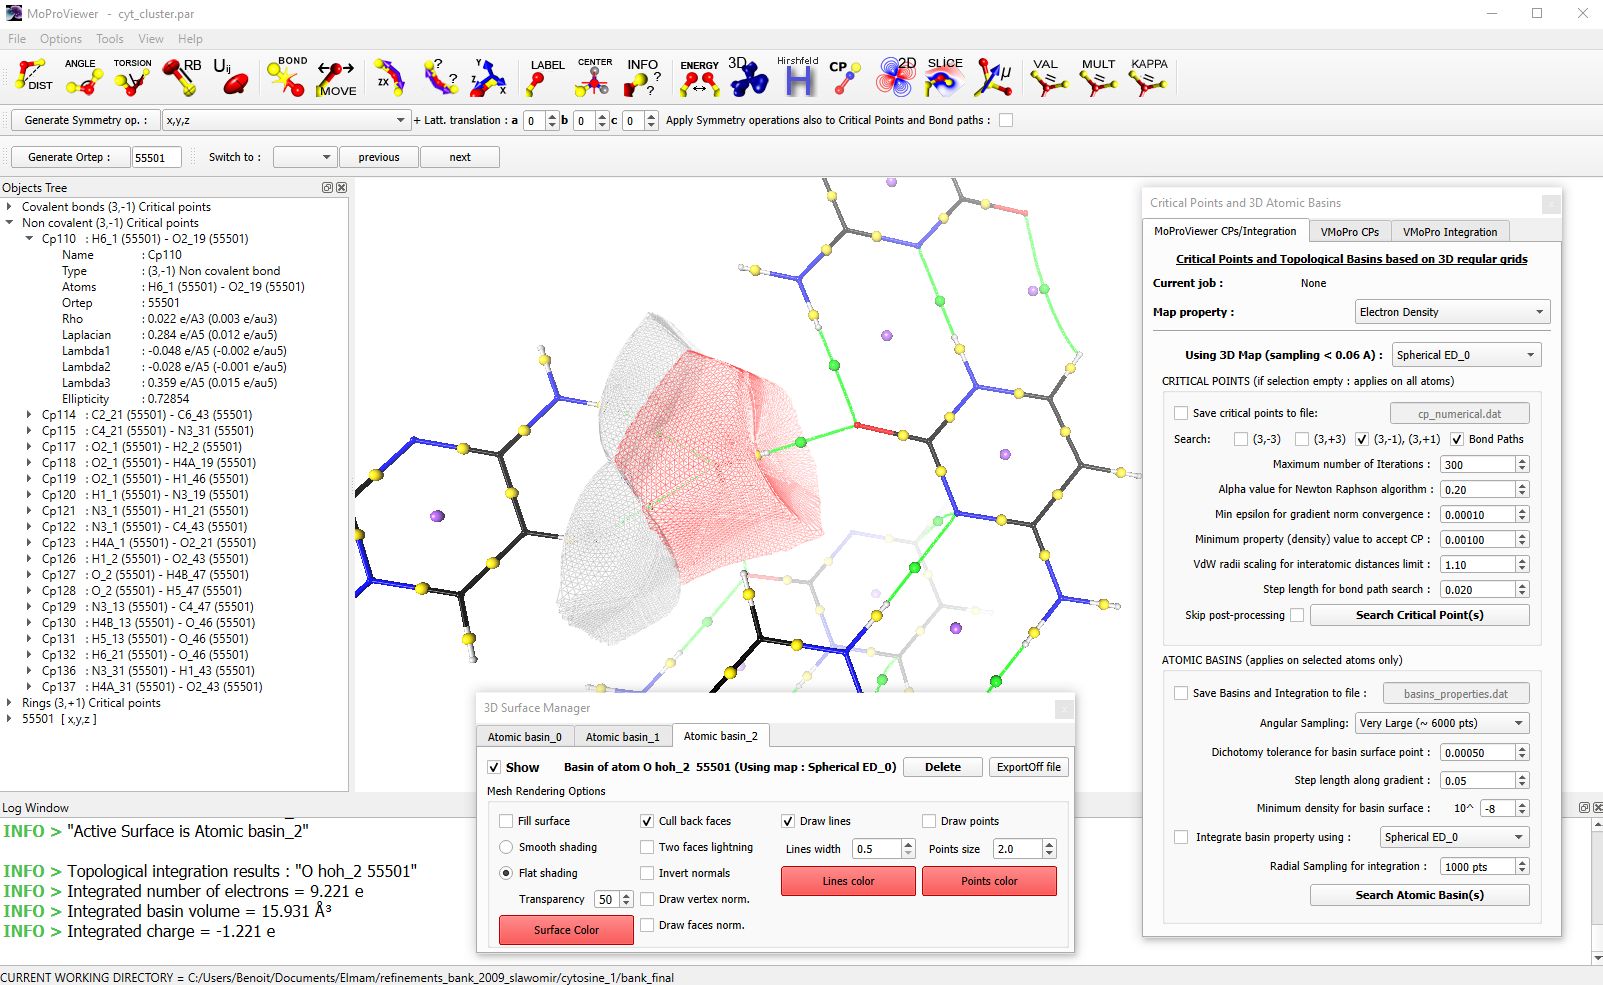Enable the Fill surface checkbox
This screenshot has width=1603, height=985.
[506, 821]
